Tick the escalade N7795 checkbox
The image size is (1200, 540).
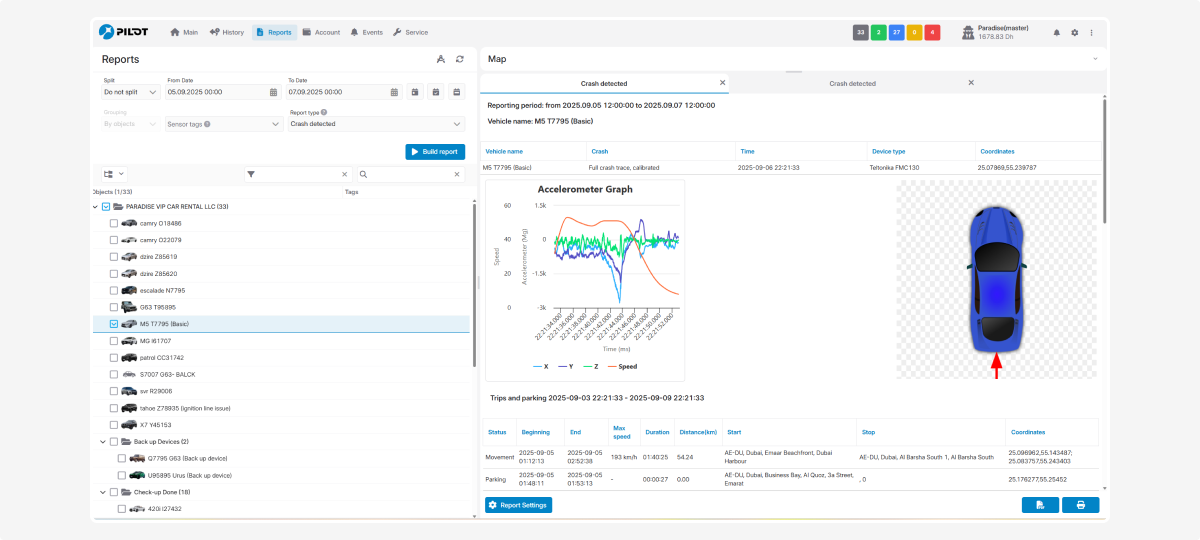(114, 290)
